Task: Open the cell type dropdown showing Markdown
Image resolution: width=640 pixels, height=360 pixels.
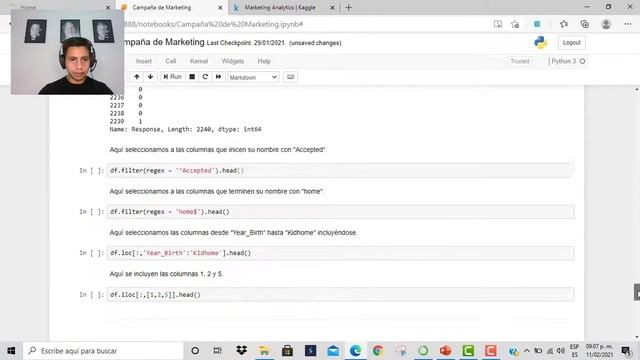Action: (253, 77)
